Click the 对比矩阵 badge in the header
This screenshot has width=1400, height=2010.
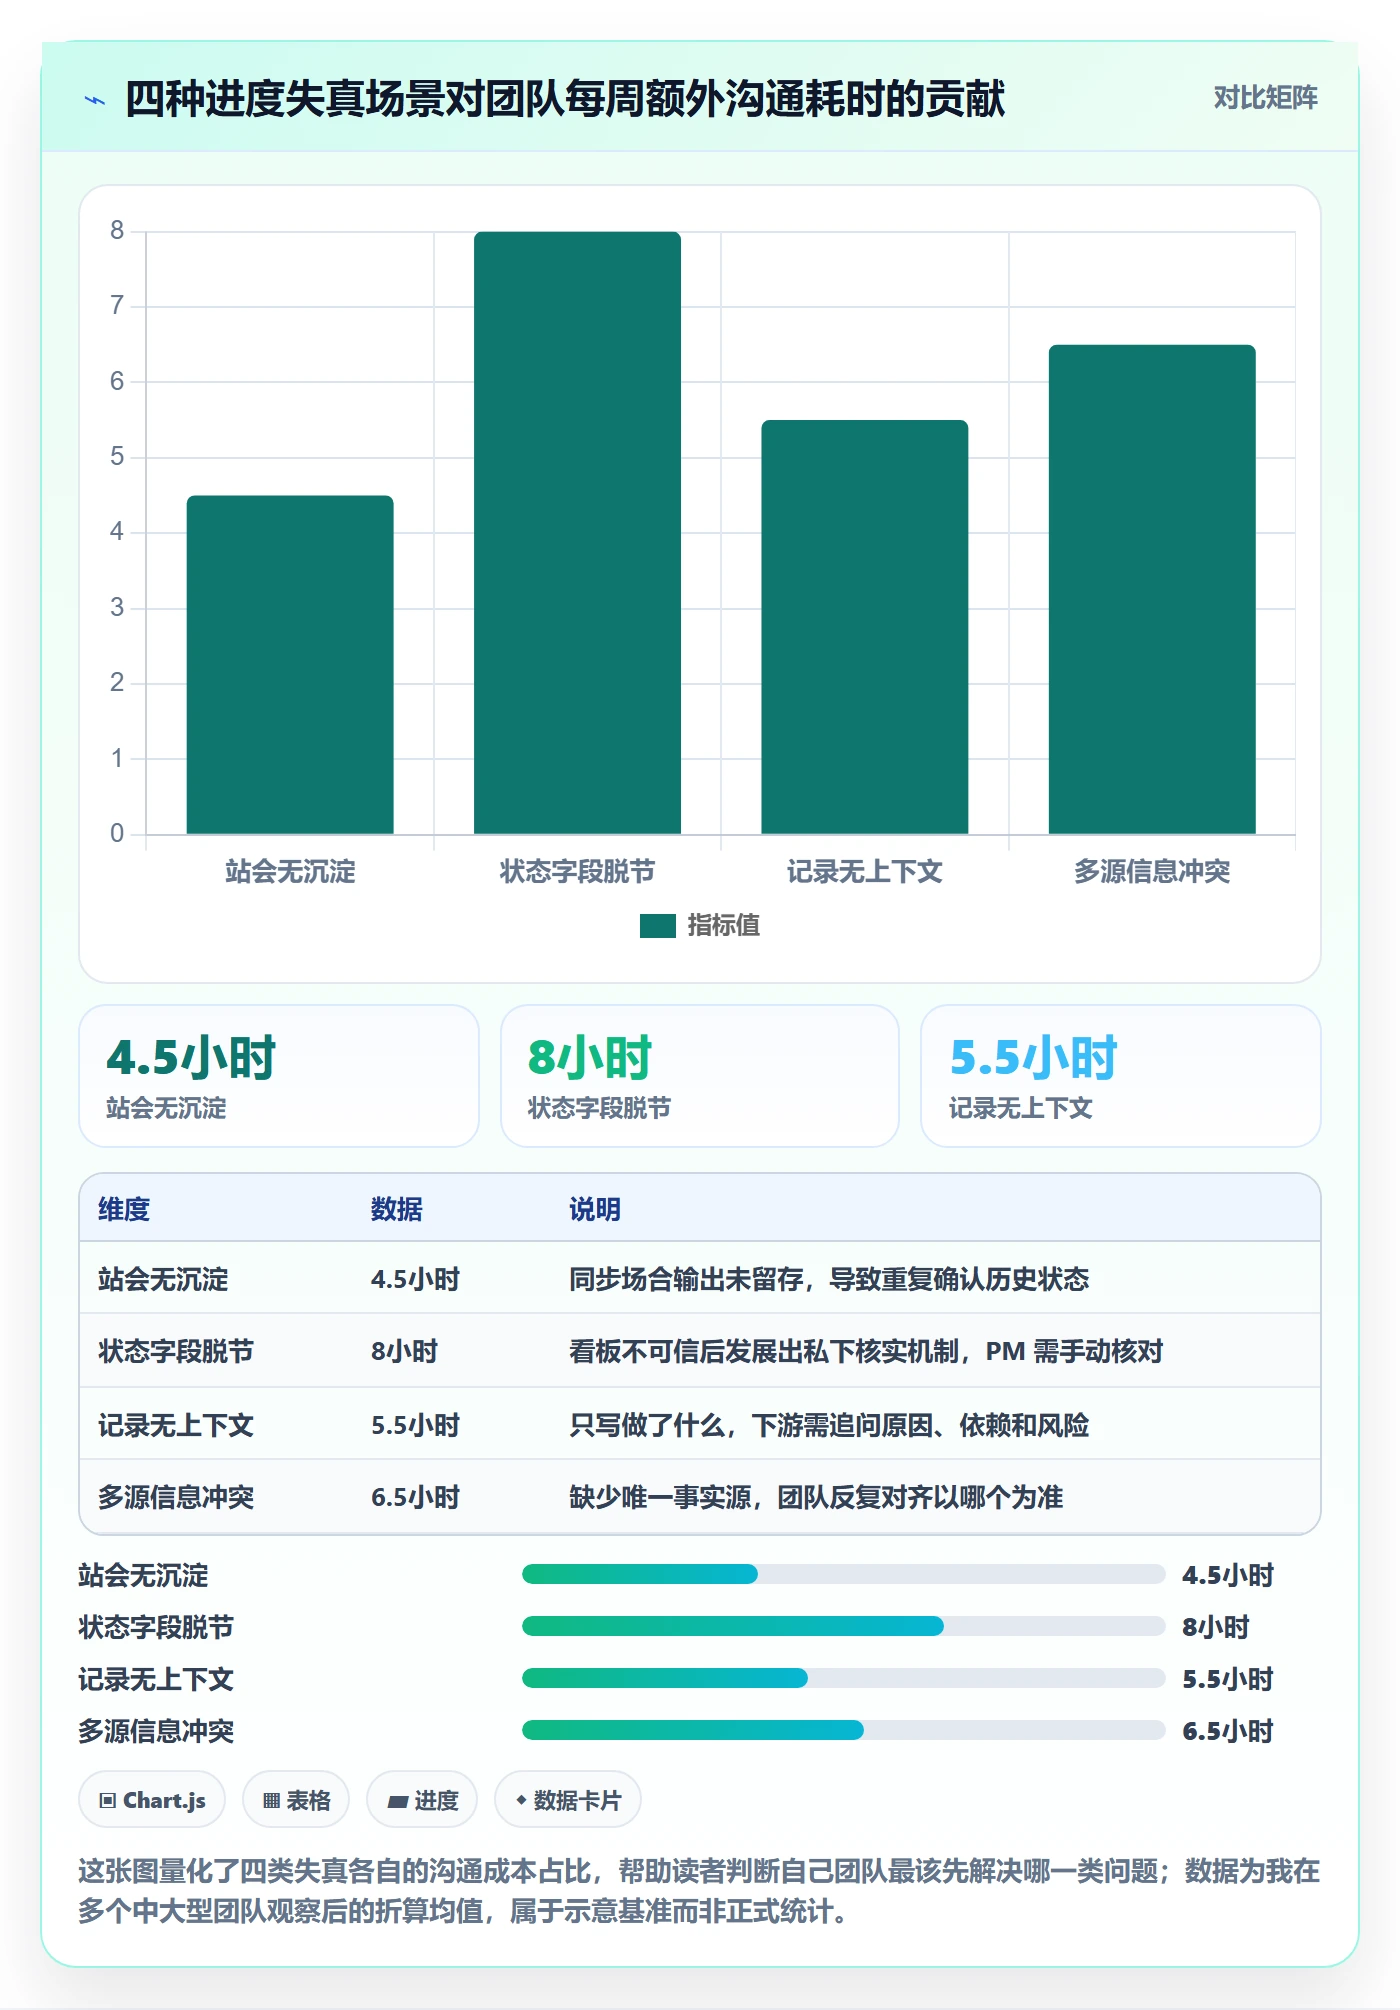click(1265, 98)
